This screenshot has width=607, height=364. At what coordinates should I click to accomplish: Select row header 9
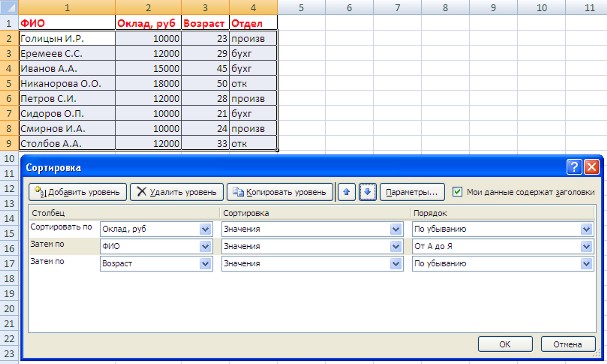[9, 143]
